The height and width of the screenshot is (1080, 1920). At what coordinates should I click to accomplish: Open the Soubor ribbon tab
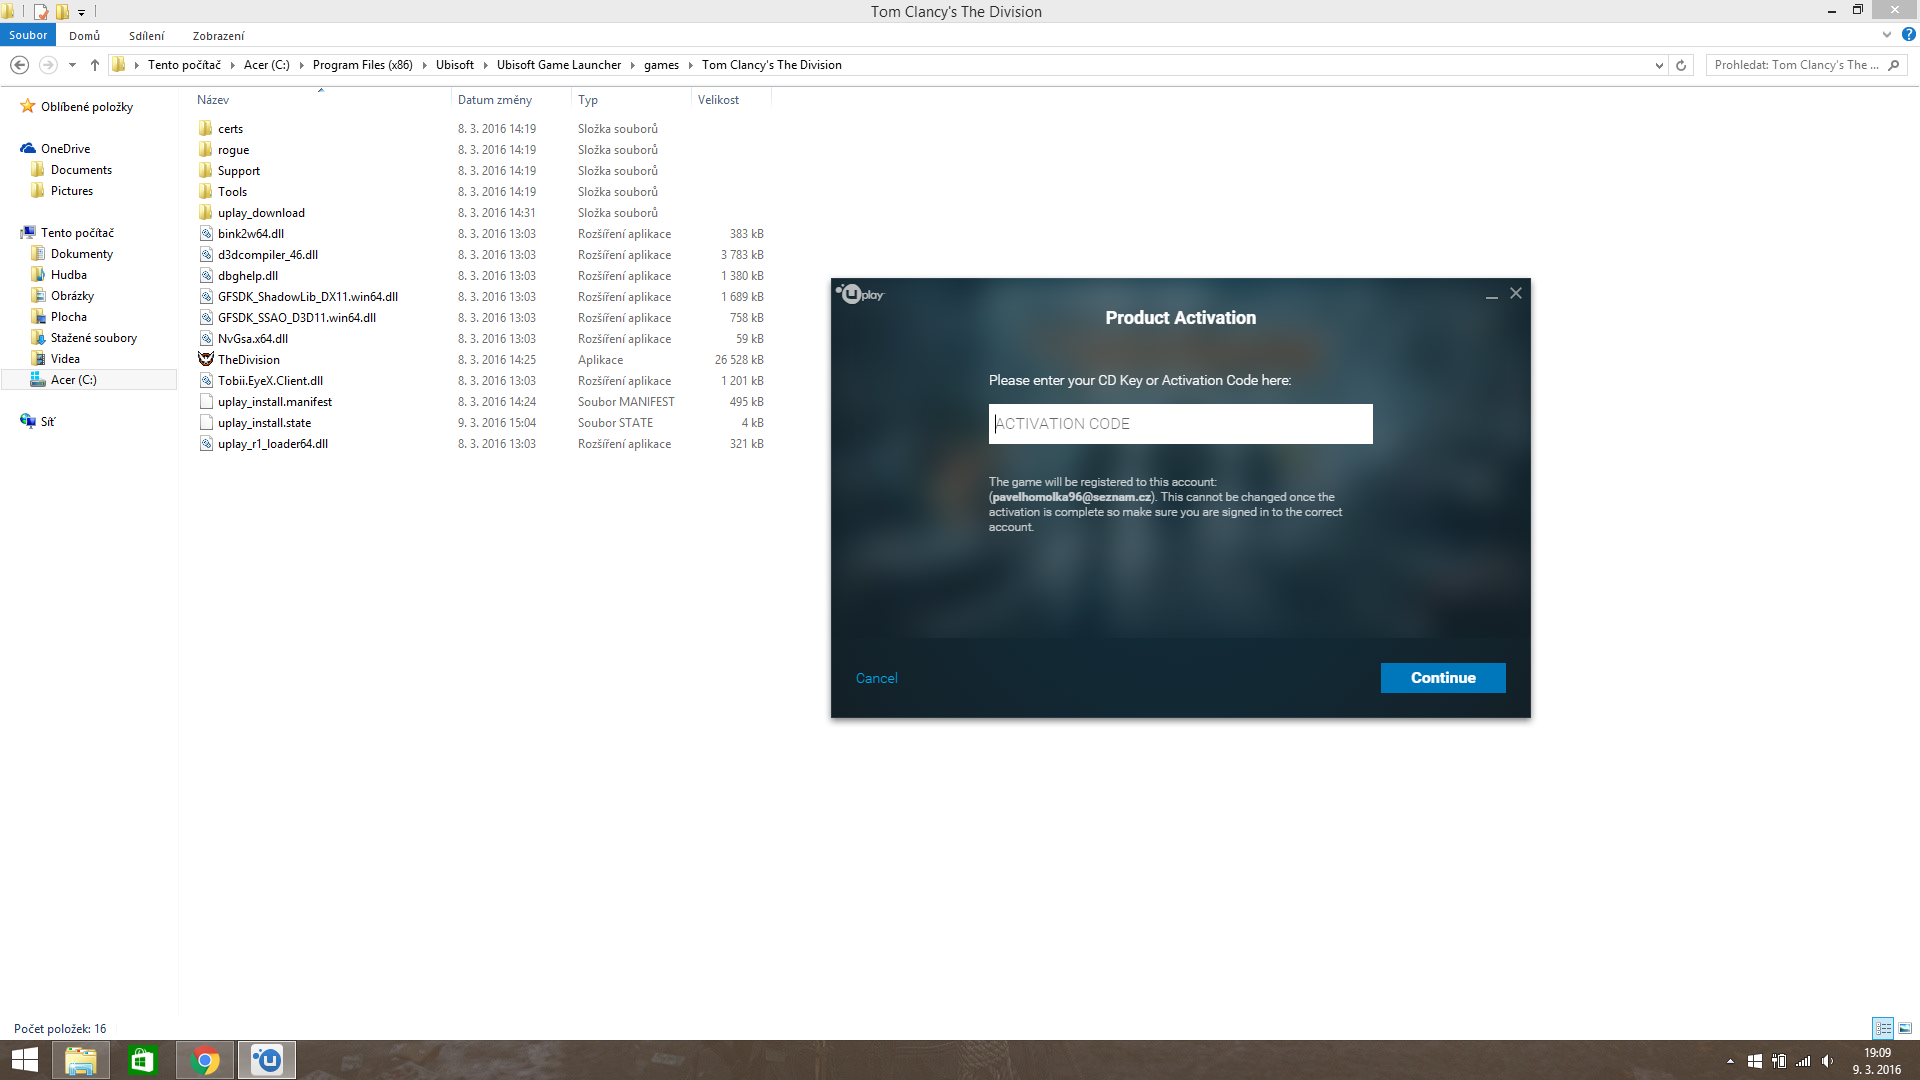tap(28, 35)
